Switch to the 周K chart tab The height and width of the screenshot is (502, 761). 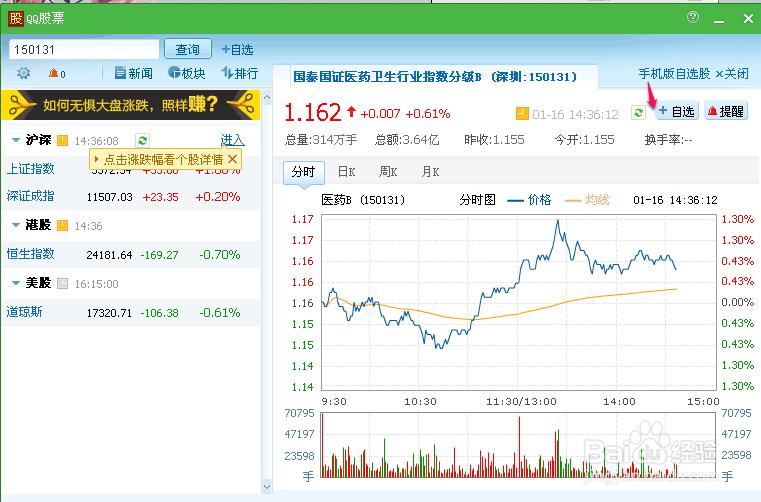point(388,172)
